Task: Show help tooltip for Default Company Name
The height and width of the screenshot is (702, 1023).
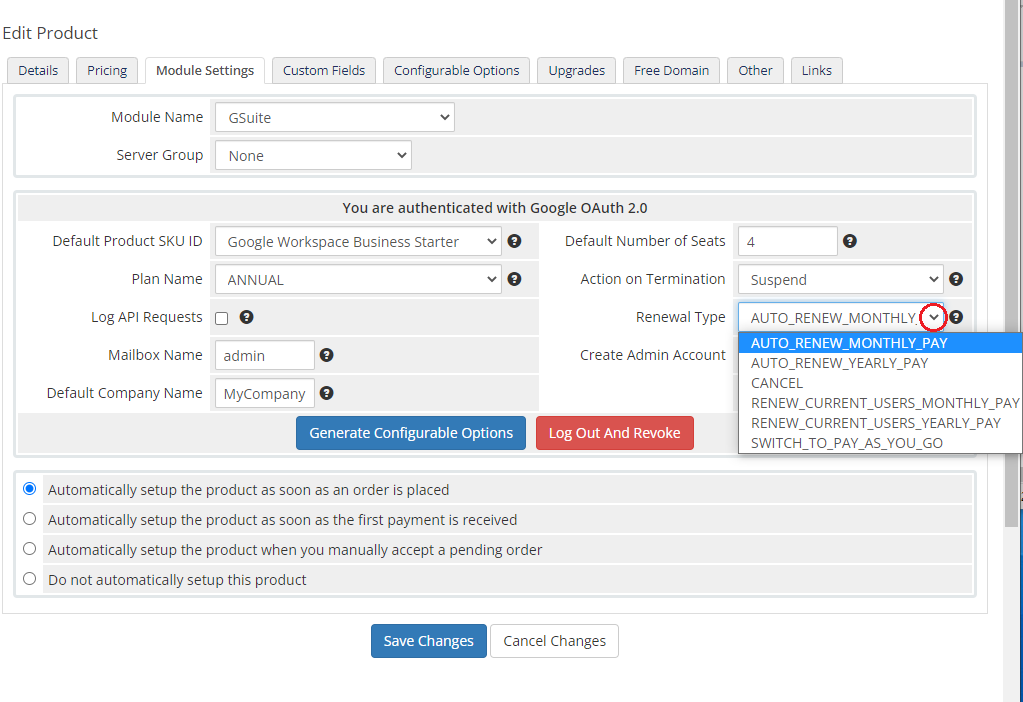Action: coord(326,393)
